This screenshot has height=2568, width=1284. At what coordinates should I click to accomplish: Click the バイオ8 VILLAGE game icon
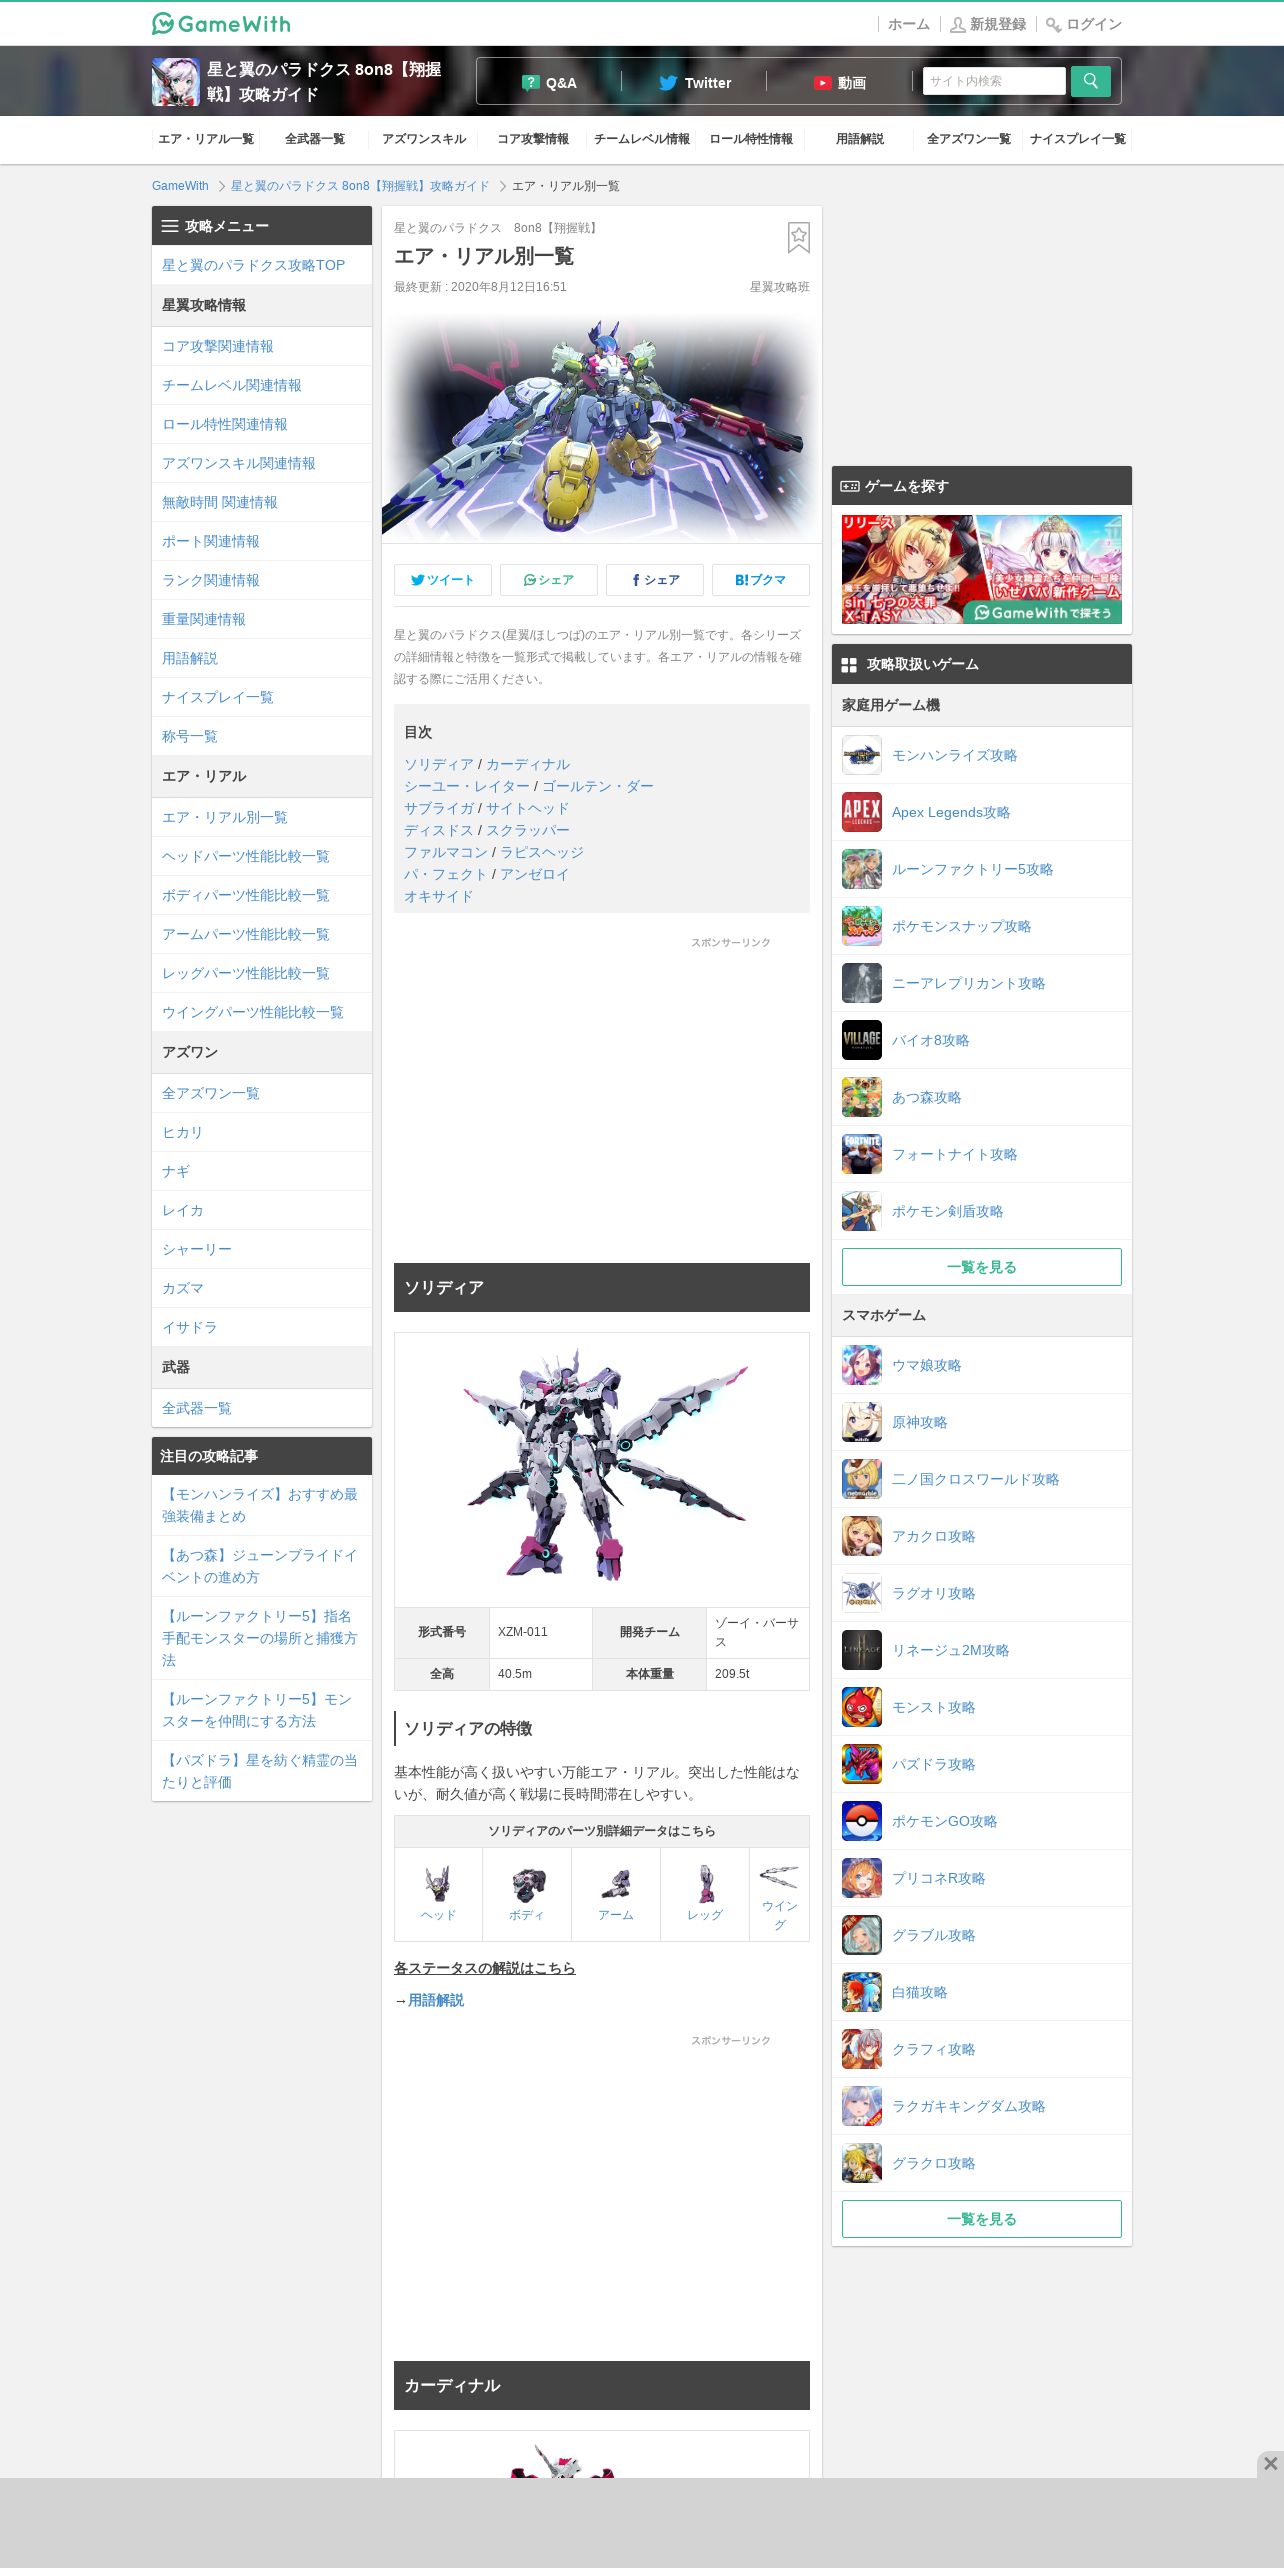click(x=862, y=1040)
